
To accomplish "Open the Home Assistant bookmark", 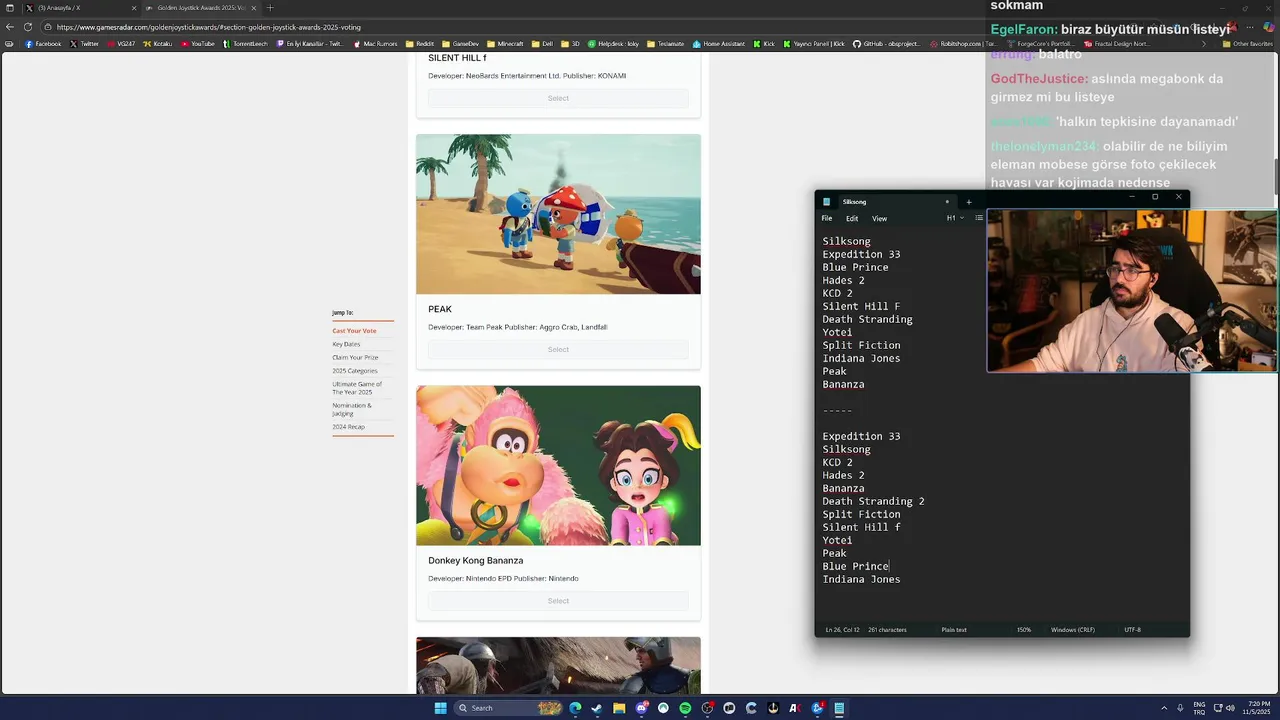I will point(719,44).
